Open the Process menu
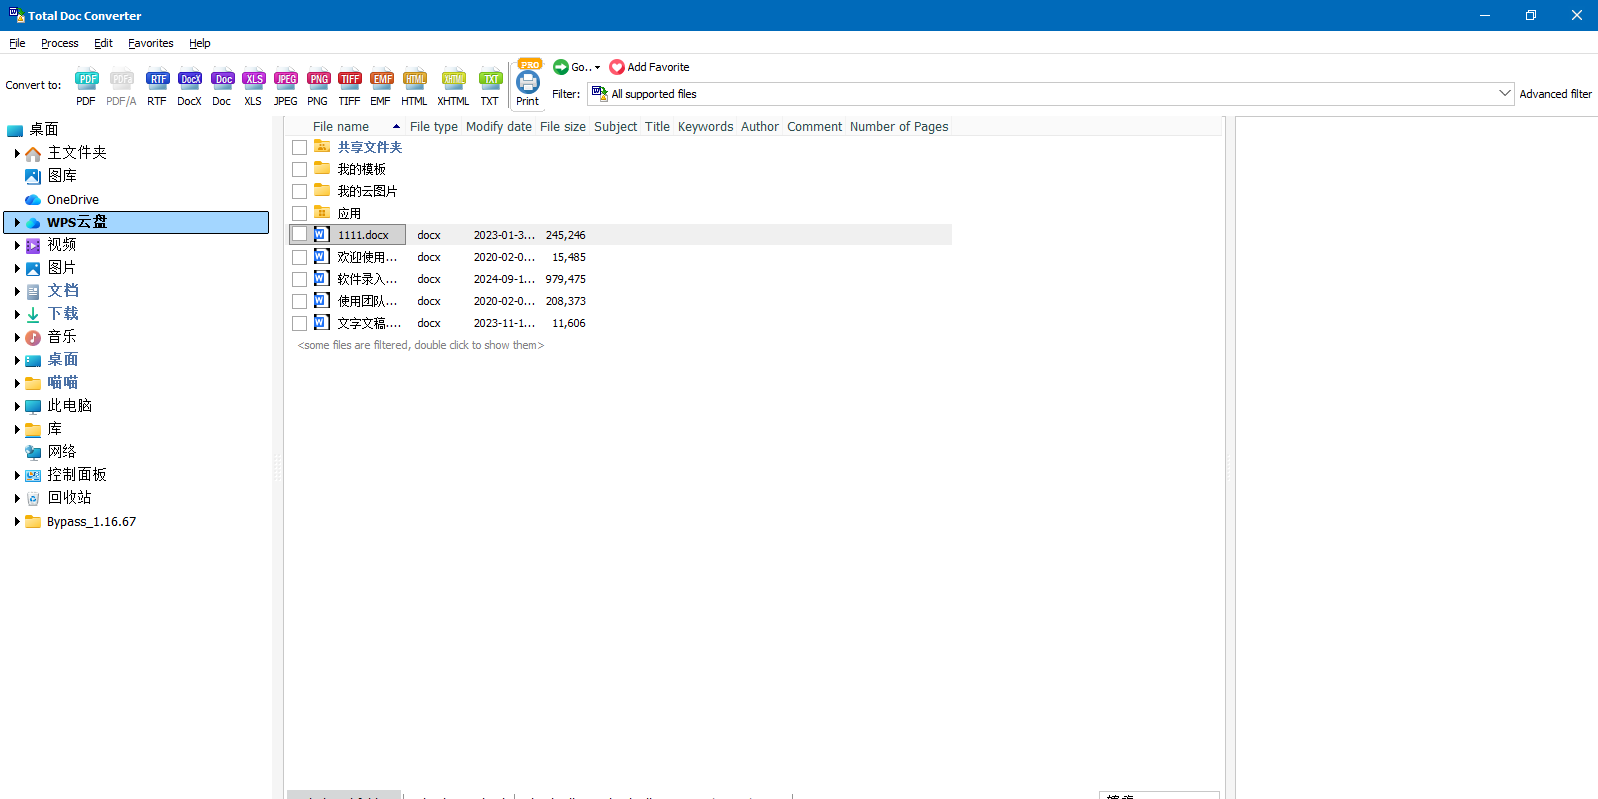 tap(59, 43)
